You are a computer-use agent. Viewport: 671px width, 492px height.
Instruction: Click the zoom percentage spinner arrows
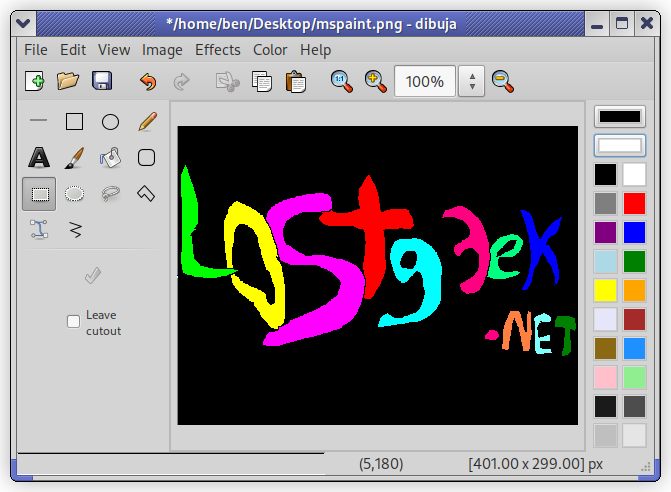tap(472, 81)
